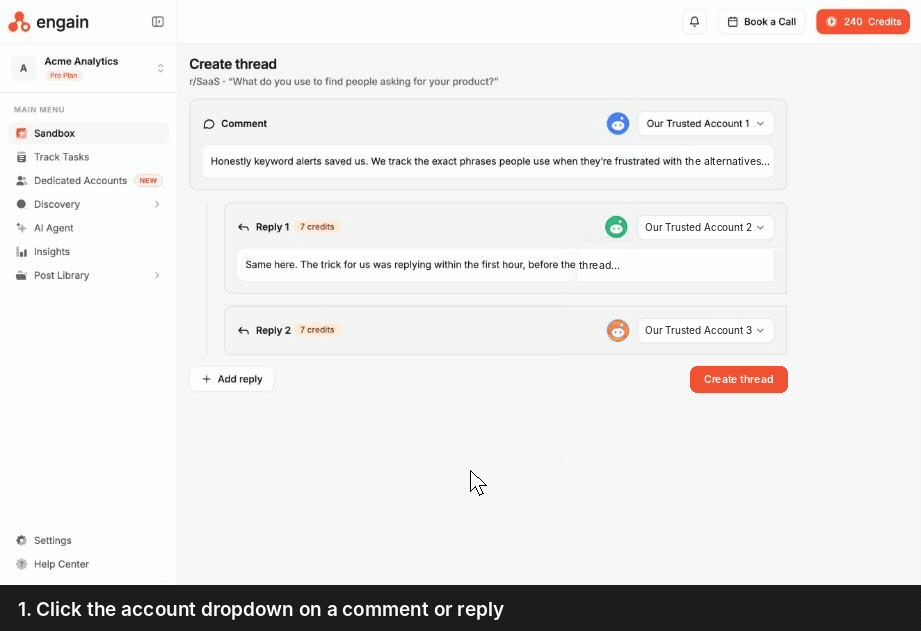Click the Comment text field
The width and height of the screenshot is (921, 631).
488,161
